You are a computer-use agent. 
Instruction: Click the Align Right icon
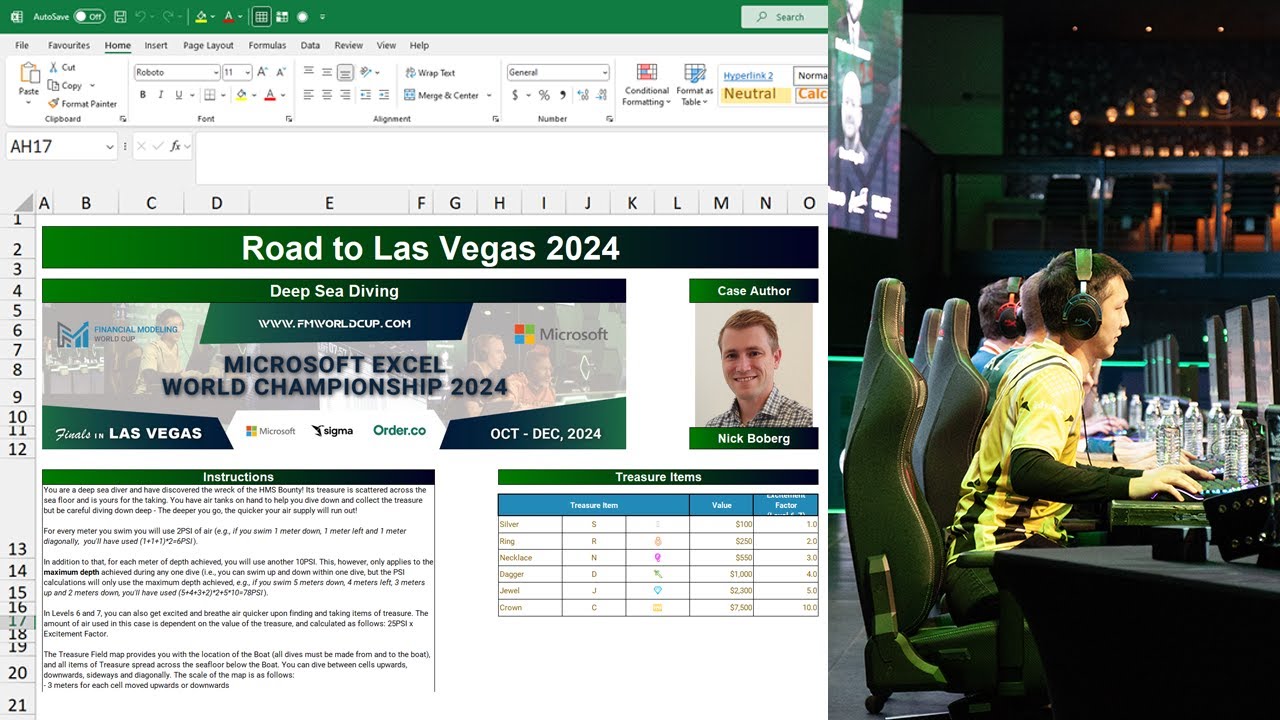coord(345,95)
